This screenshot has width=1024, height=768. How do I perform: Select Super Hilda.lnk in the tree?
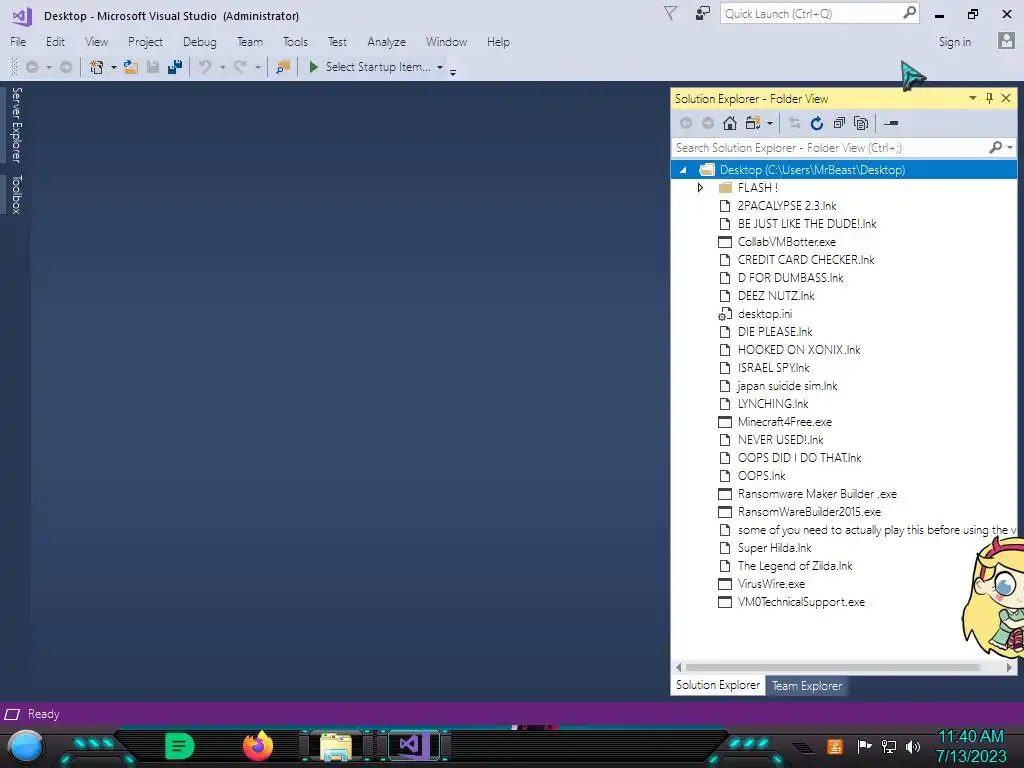point(775,548)
